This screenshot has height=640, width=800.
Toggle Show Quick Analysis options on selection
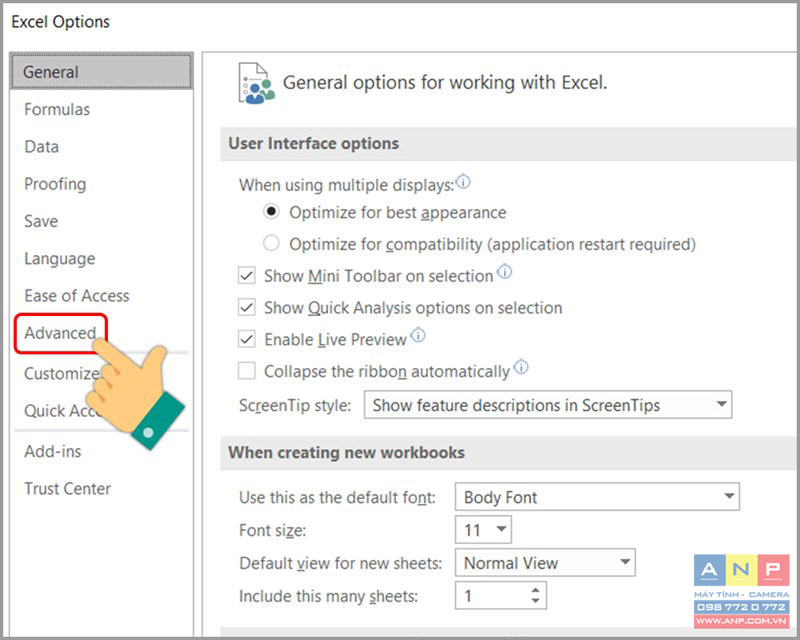click(x=247, y=308)
